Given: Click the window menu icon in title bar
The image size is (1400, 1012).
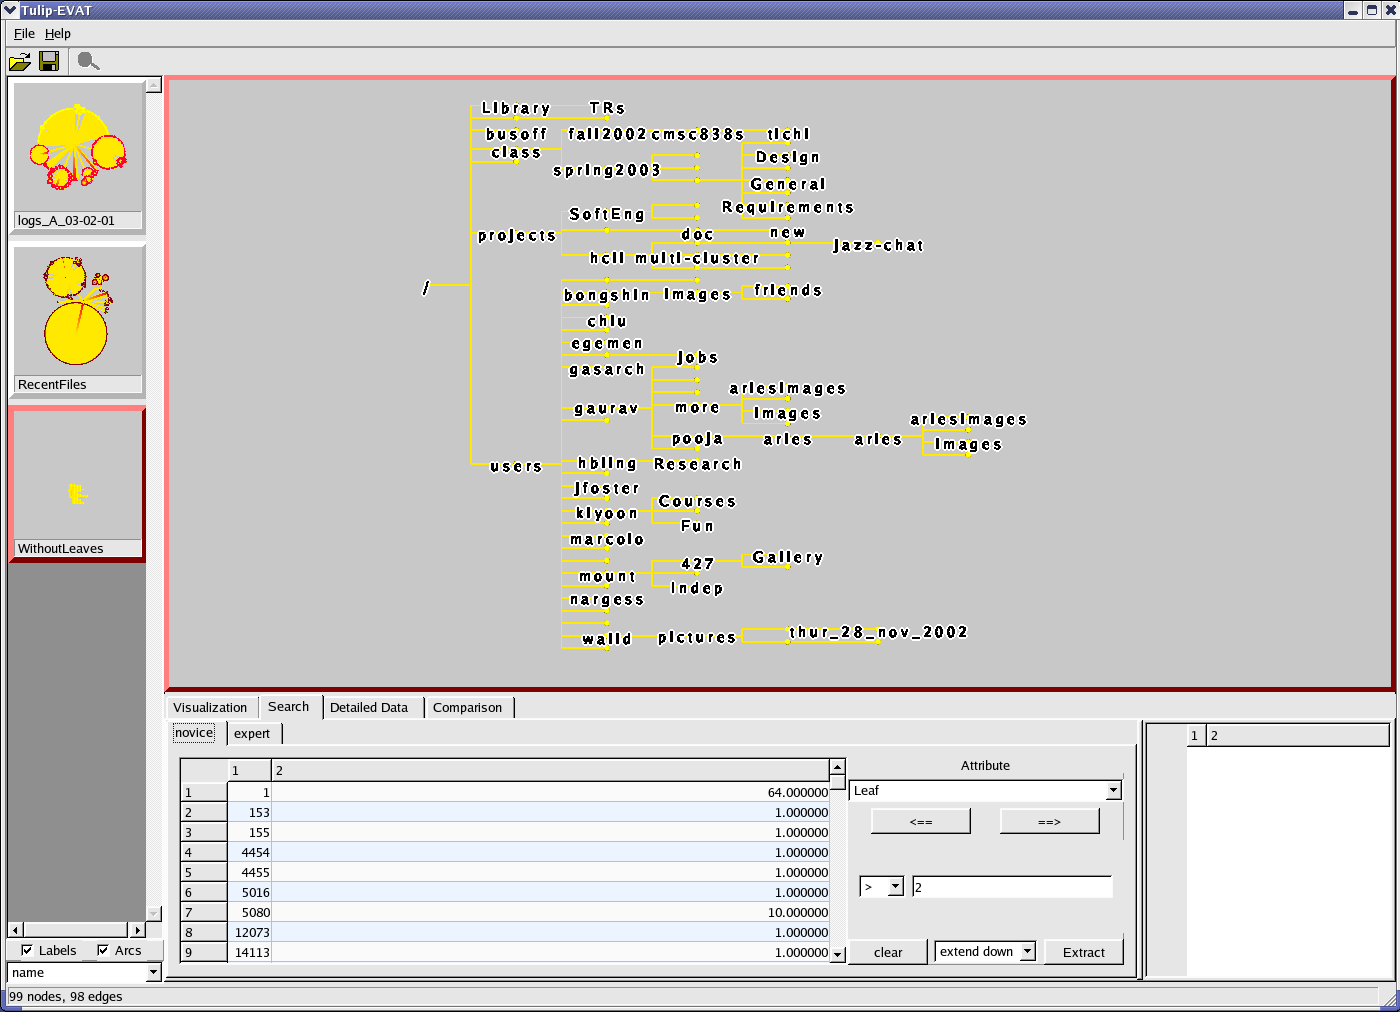Looking at the screenshot, I should pos(10,10).
